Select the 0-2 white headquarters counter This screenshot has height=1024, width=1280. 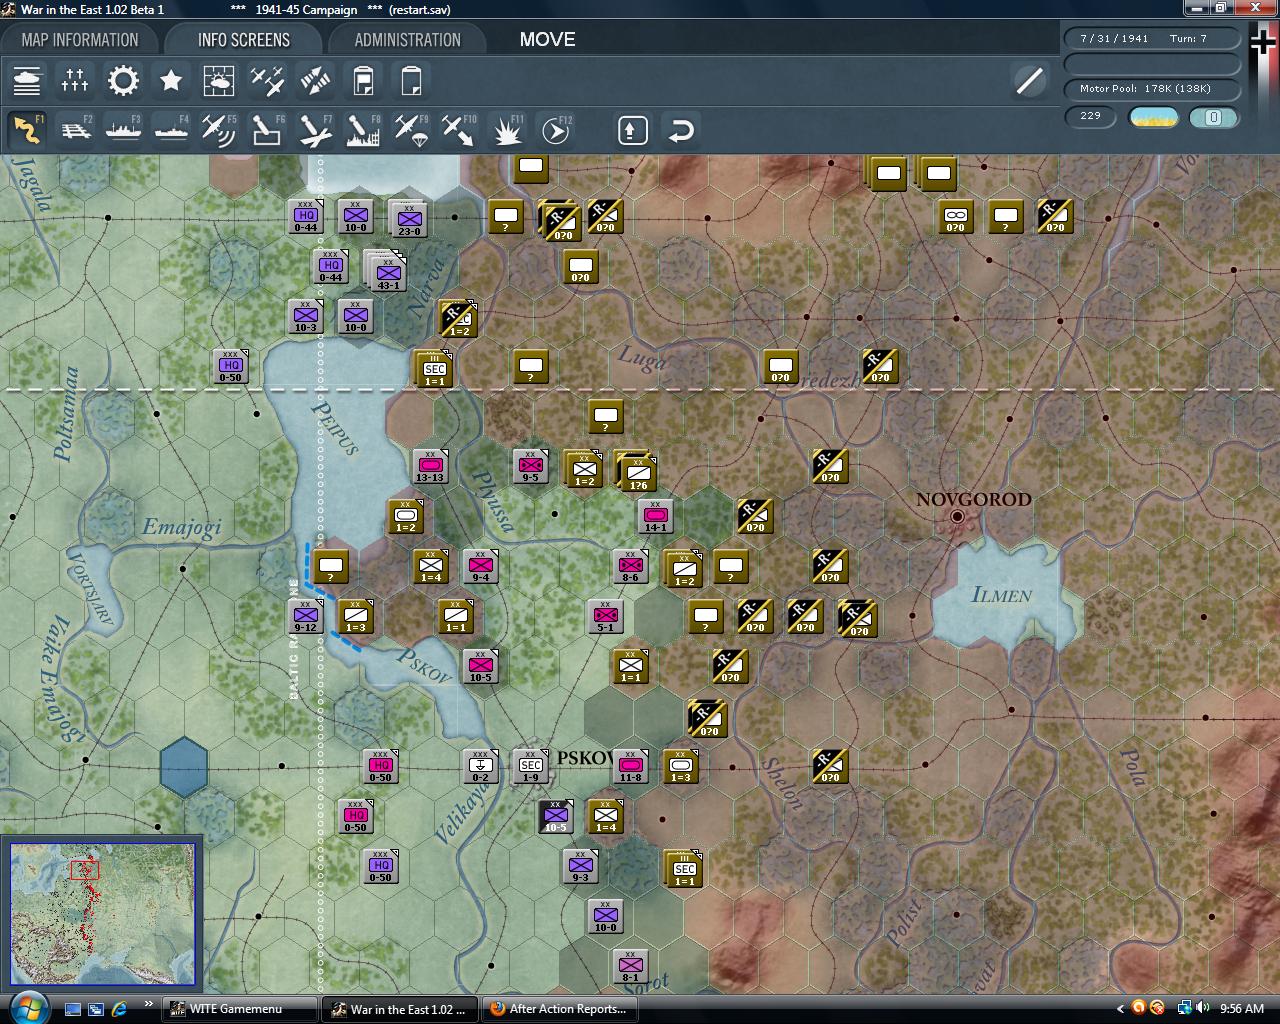(480, 765)
